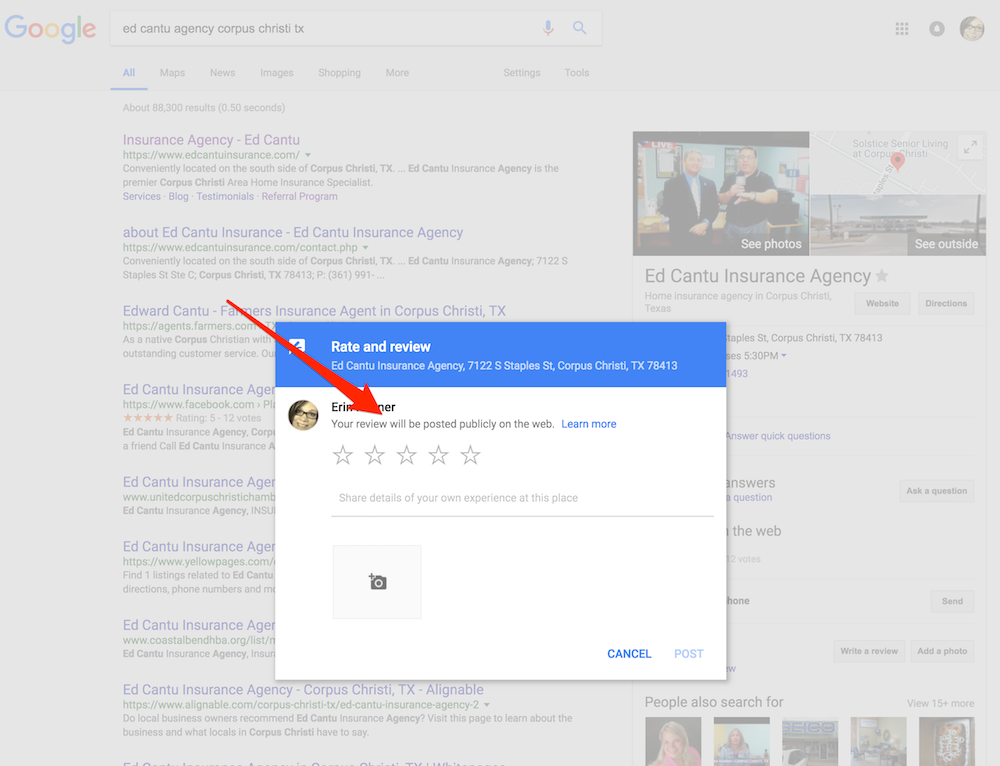
Task: Switch to the News tab
Action: click(223, 73)
